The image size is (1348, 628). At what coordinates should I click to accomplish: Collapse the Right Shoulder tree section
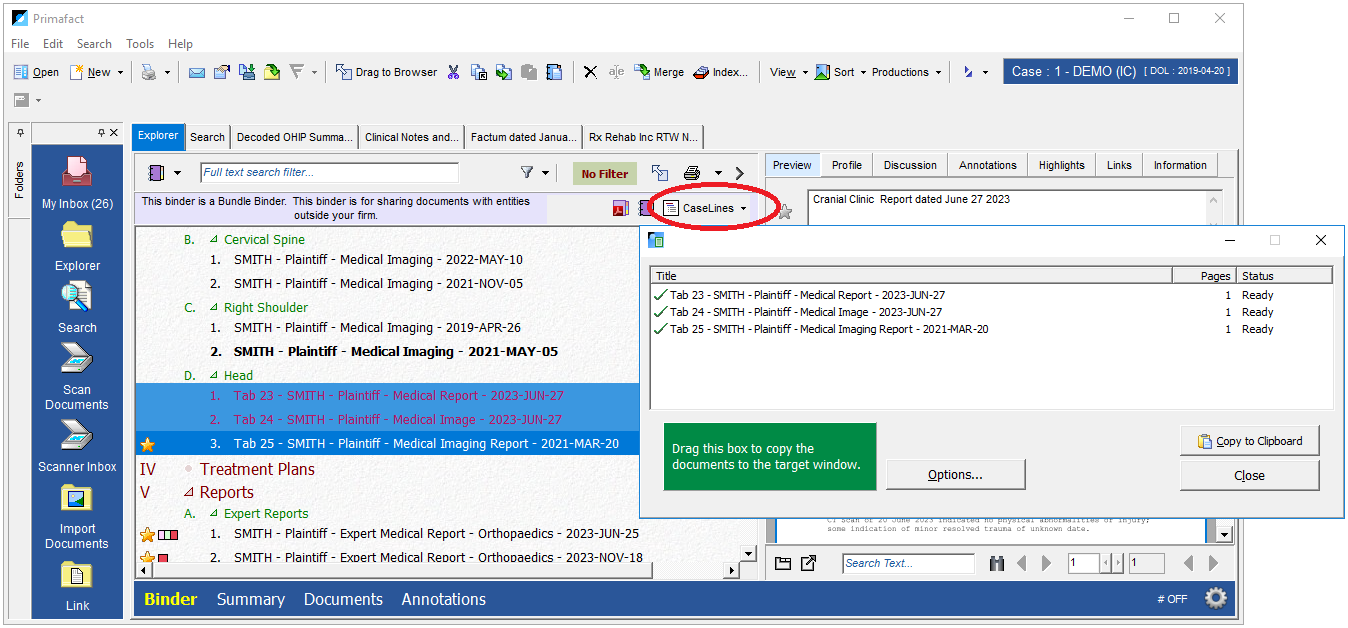pyautogui.click(x=213, y=308)
